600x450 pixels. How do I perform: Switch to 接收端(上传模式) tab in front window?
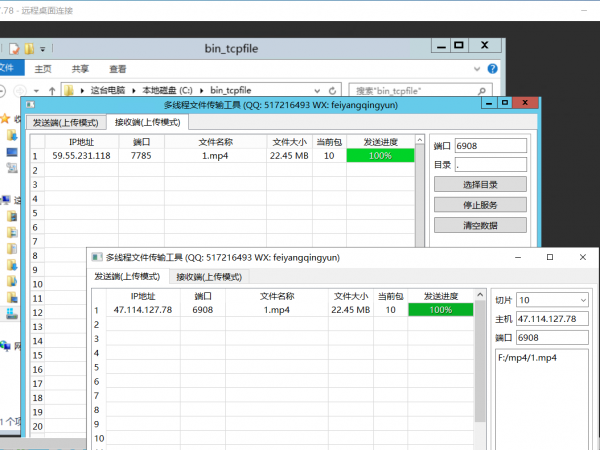coord(209,276)
